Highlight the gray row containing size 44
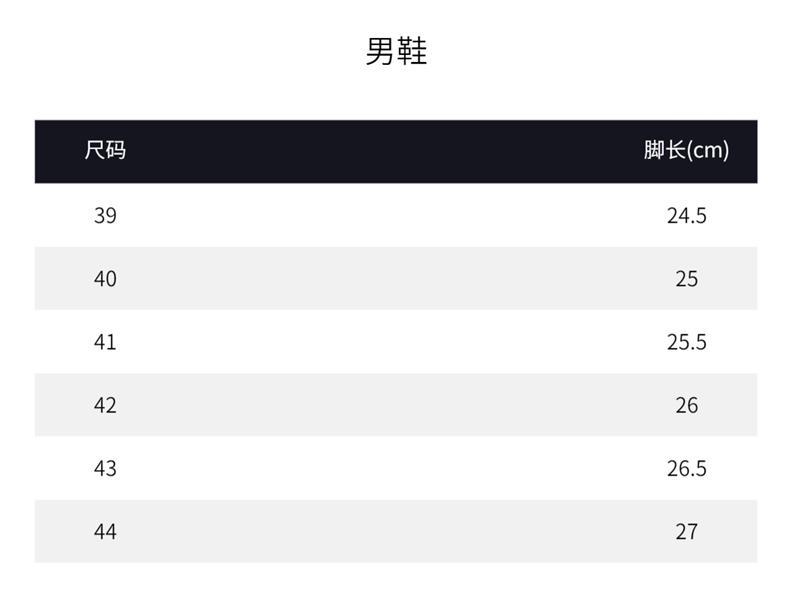The width and height of the screenshot is (790, 595). coord(396,531)
